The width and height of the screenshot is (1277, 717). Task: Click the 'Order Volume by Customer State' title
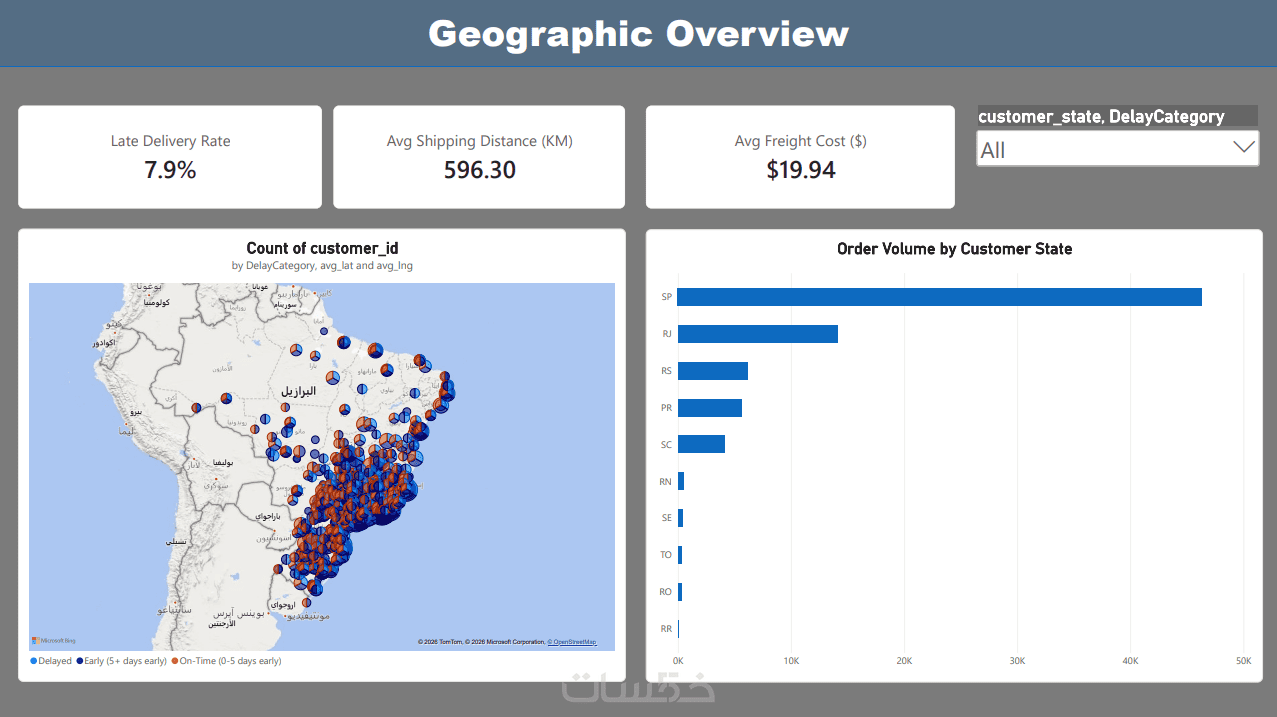pyautogui.click(x=954, y=249)
